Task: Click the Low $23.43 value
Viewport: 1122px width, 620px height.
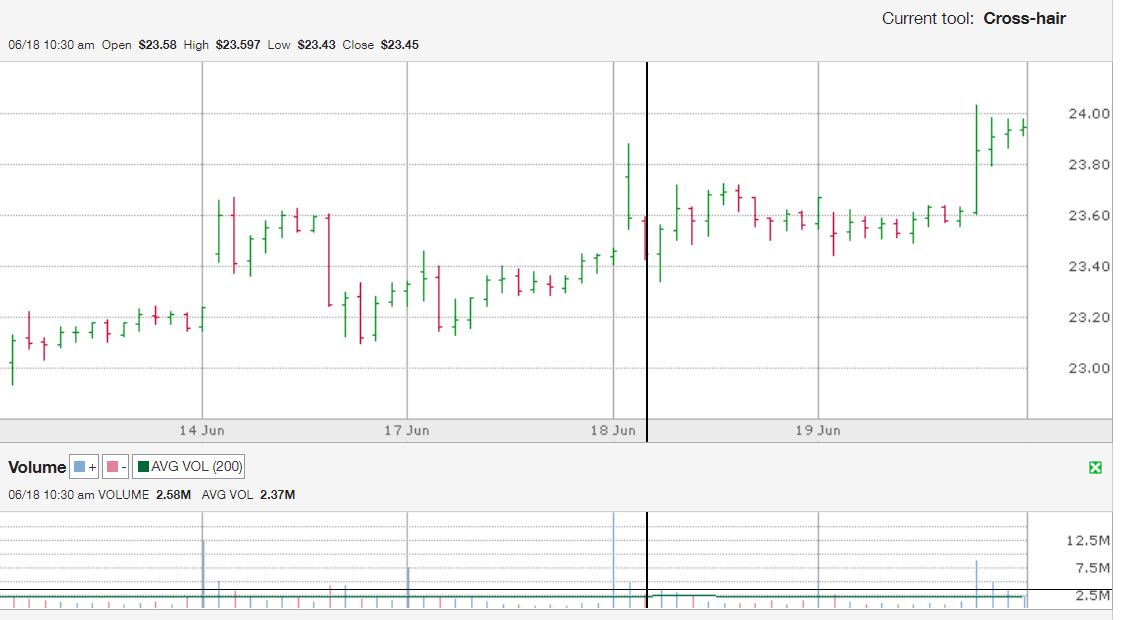Action: click(316, 44)
